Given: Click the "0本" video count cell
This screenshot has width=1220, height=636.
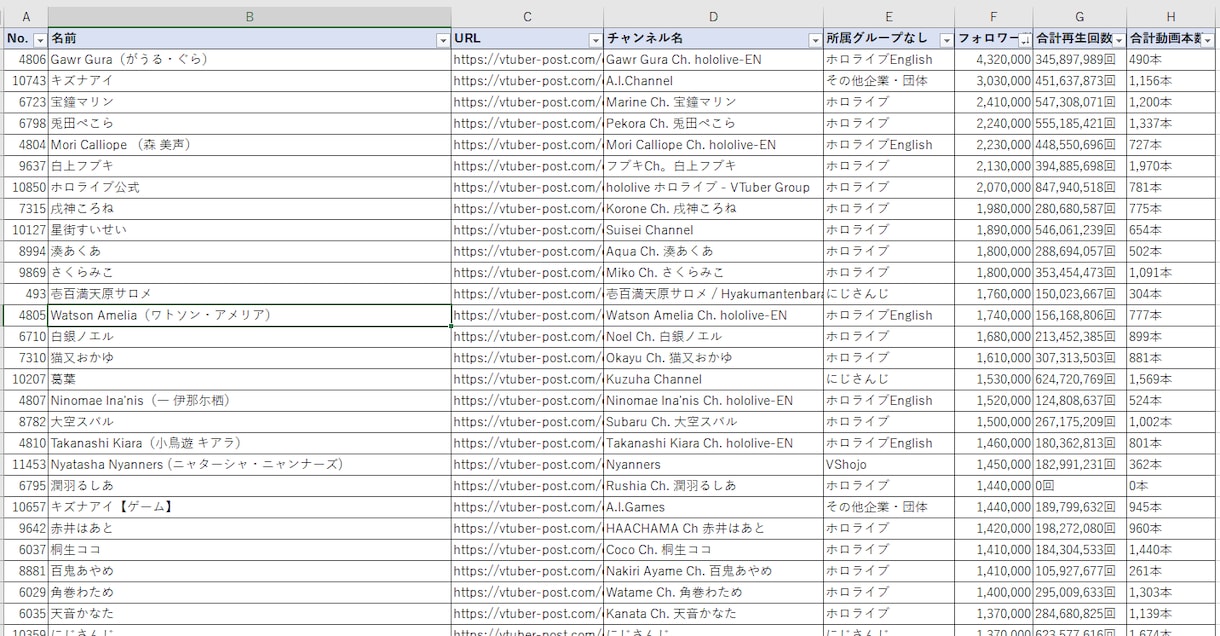Looking at the screenshot, I should pos(1171,486).
